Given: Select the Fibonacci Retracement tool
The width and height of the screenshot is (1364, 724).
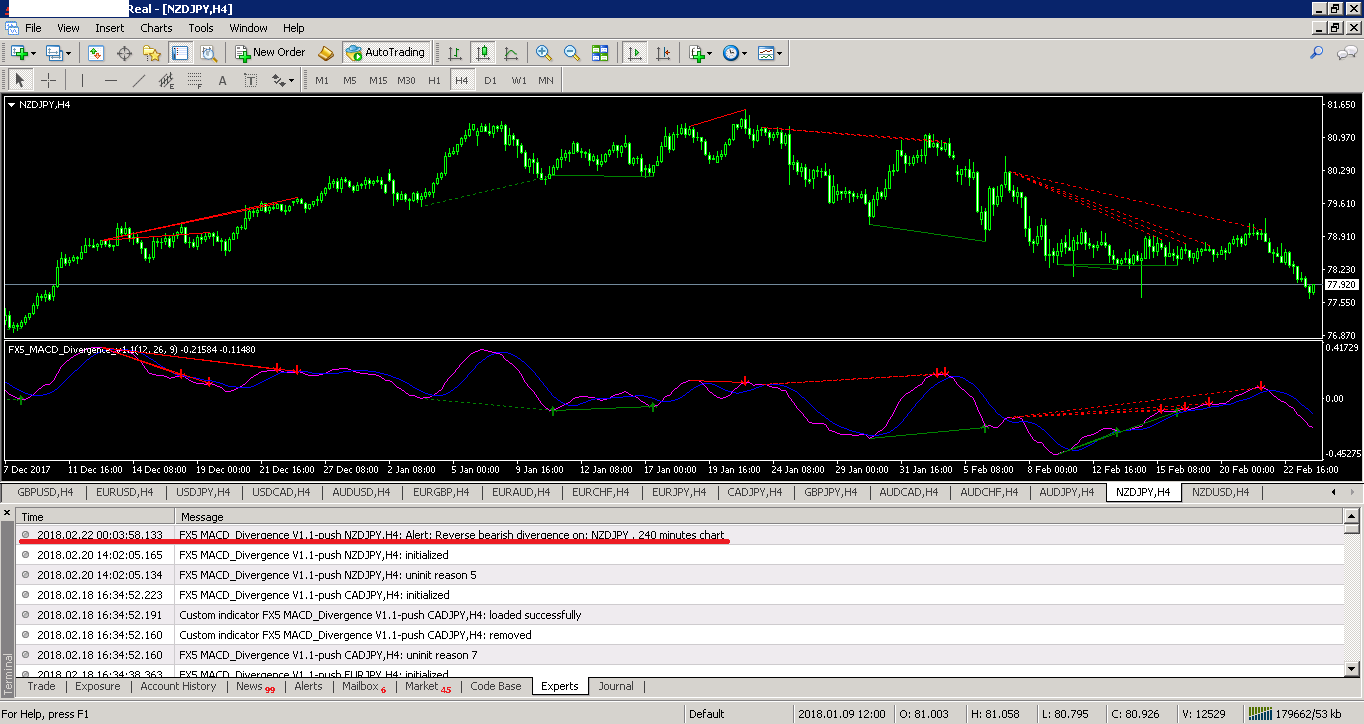Looking at the screenshot, I should pyautogui.click(x=196, y=80).
